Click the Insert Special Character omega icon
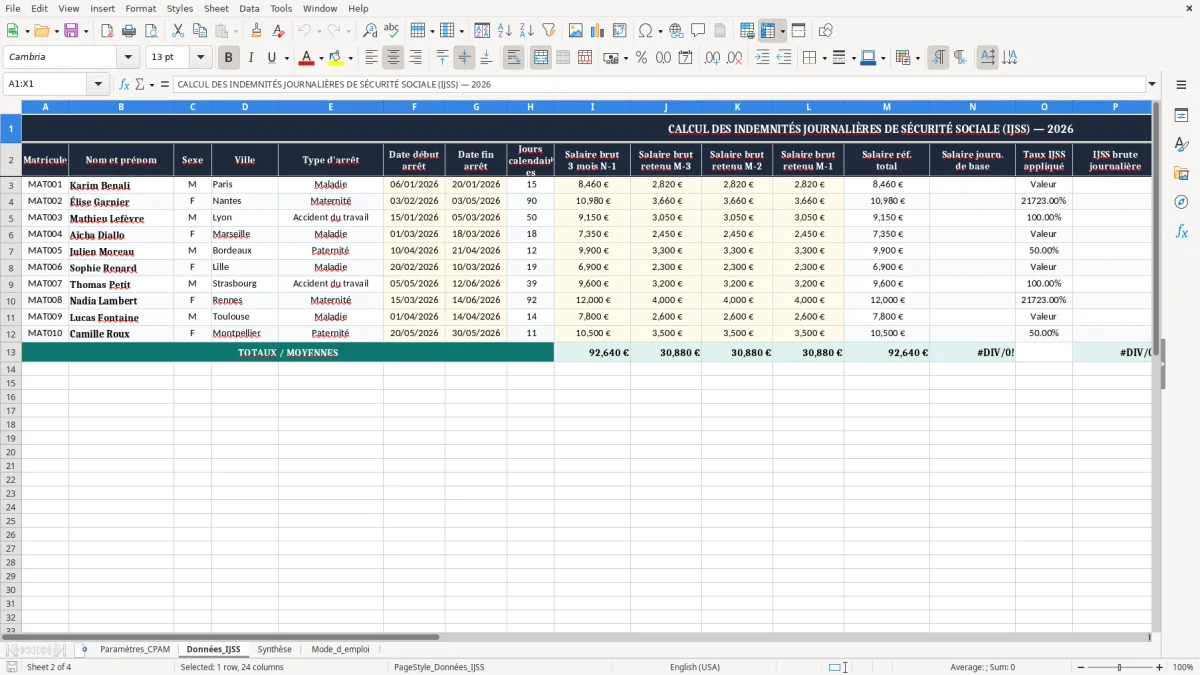1200x675 pixels. point(645,31)
